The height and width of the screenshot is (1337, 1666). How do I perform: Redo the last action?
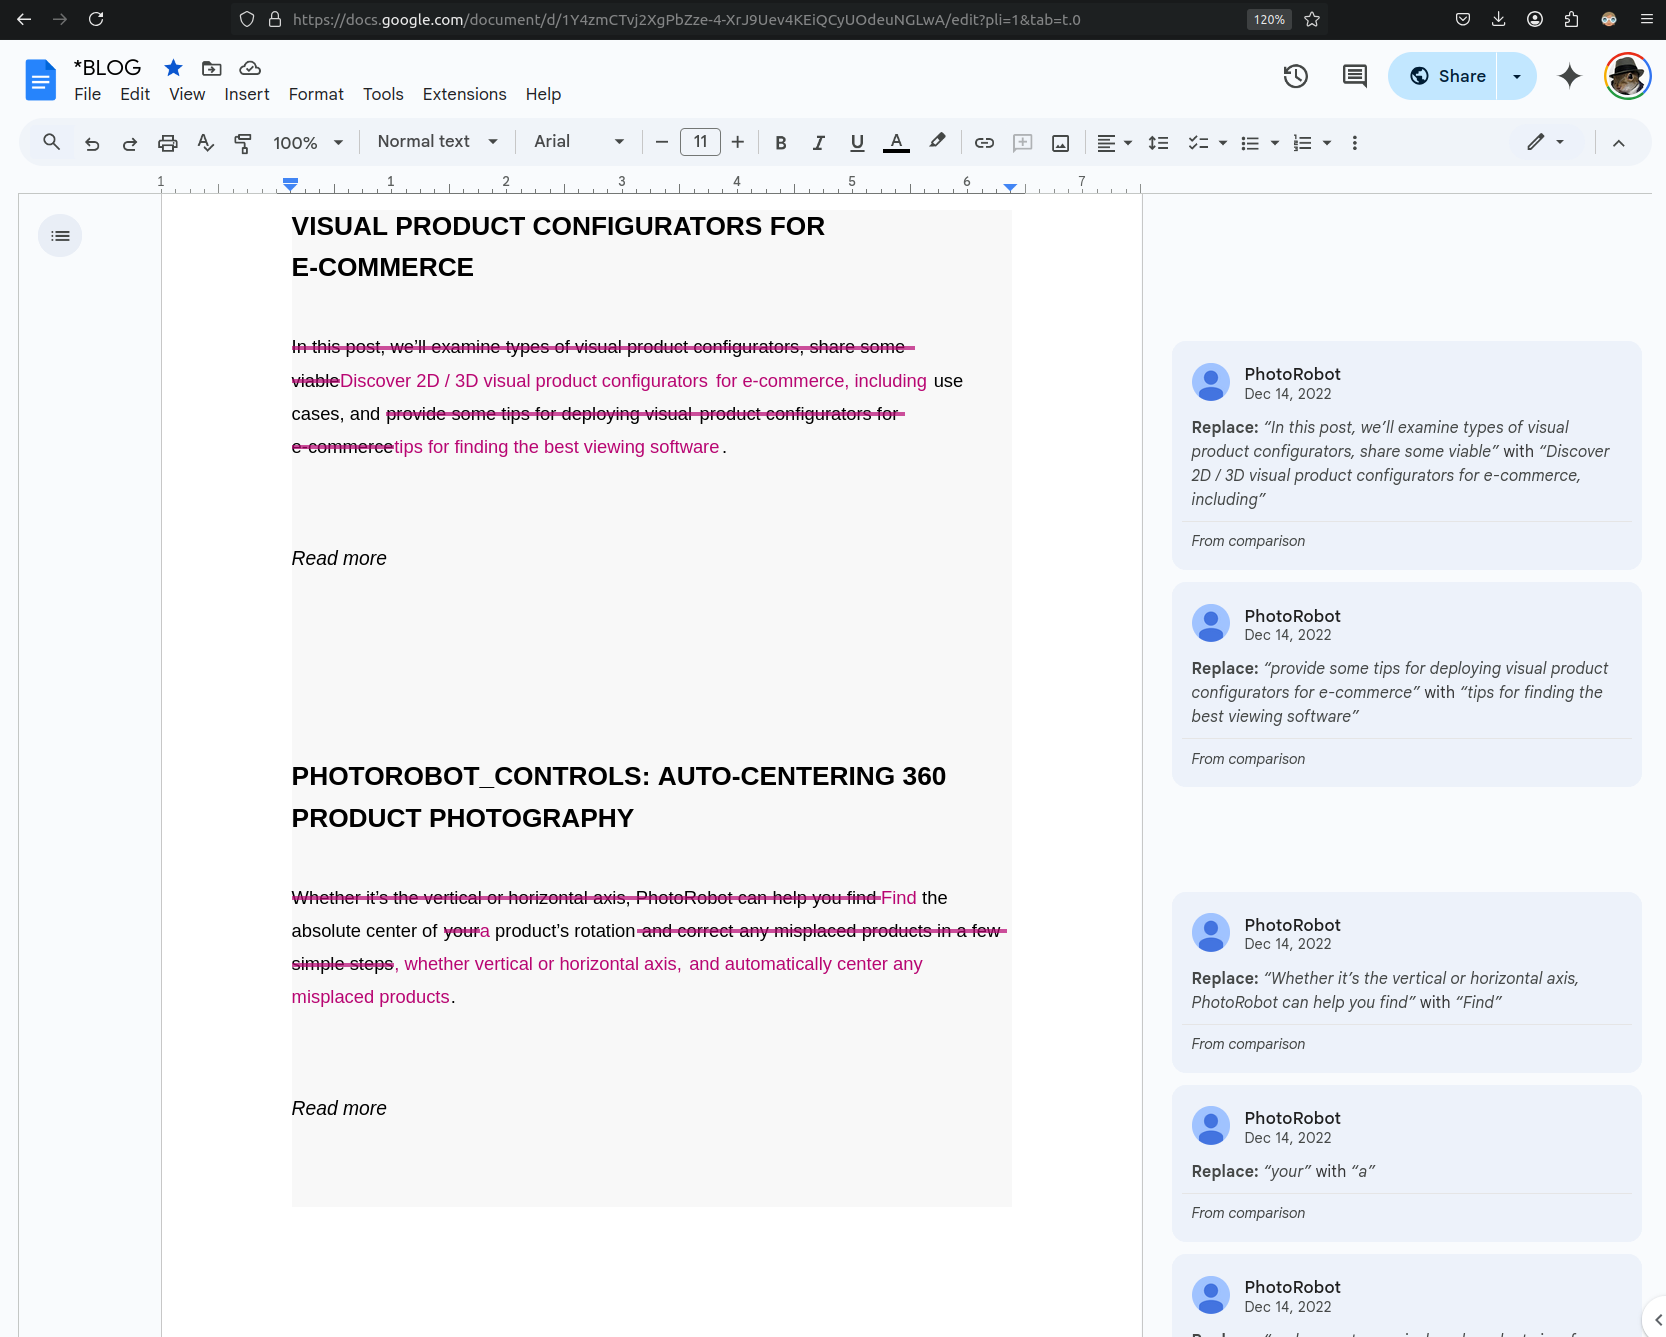tap(130, 143)
